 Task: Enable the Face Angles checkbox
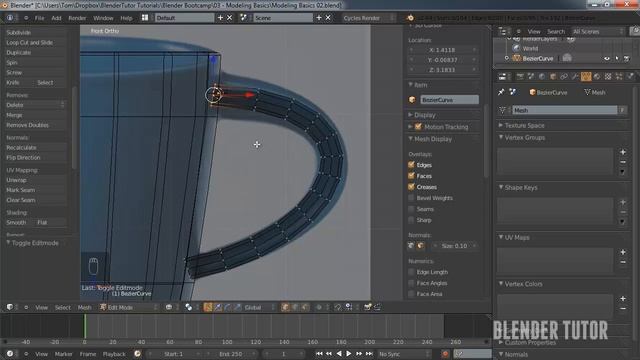click(x=411, y=283)
